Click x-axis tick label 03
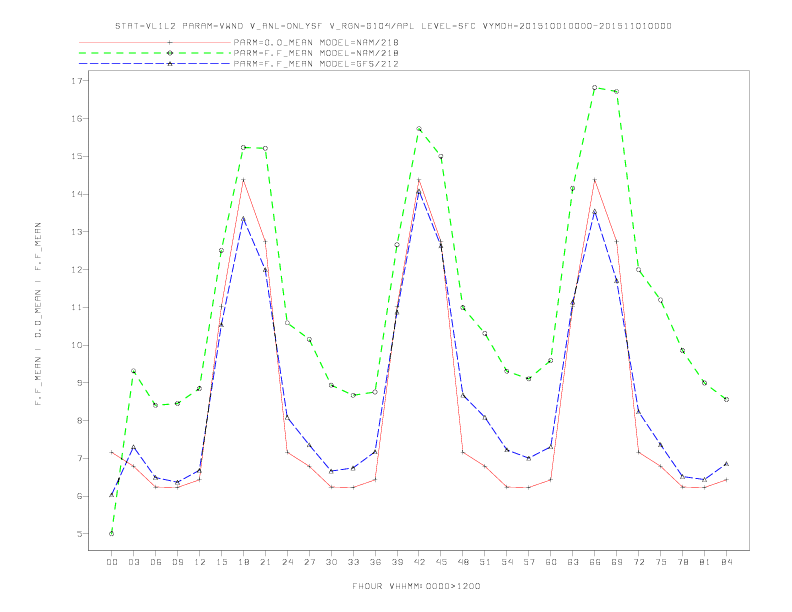Screen dimensions: 792x612 134,562
